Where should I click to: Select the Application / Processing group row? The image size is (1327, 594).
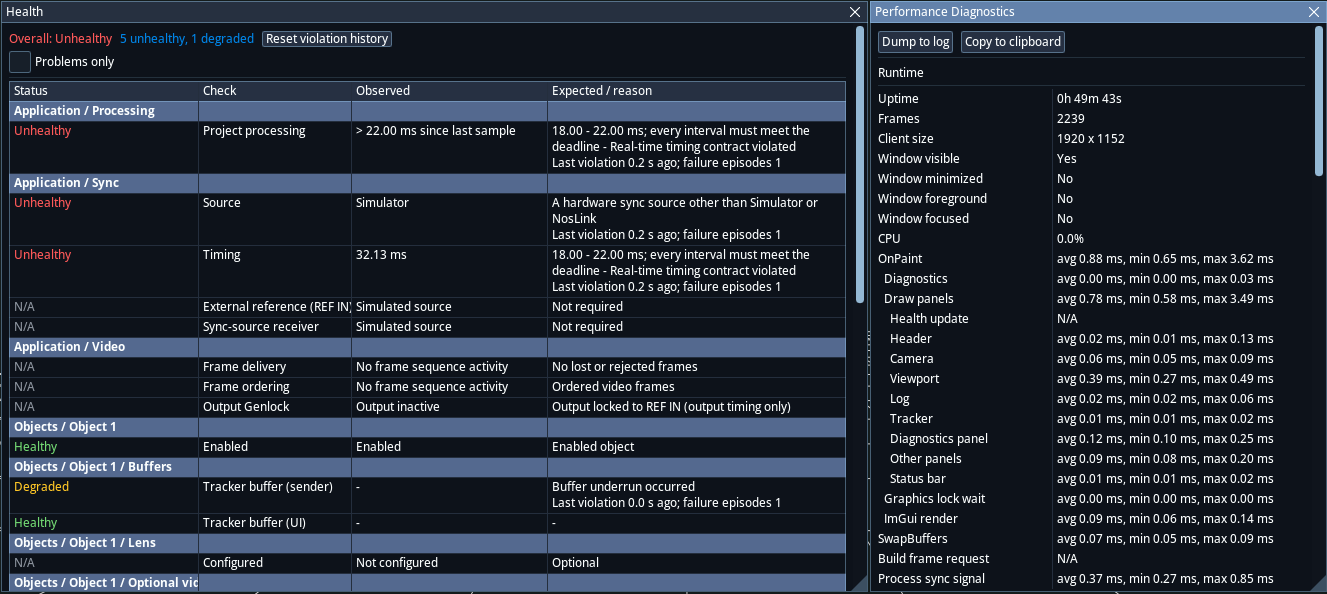(x=427, y=111)
